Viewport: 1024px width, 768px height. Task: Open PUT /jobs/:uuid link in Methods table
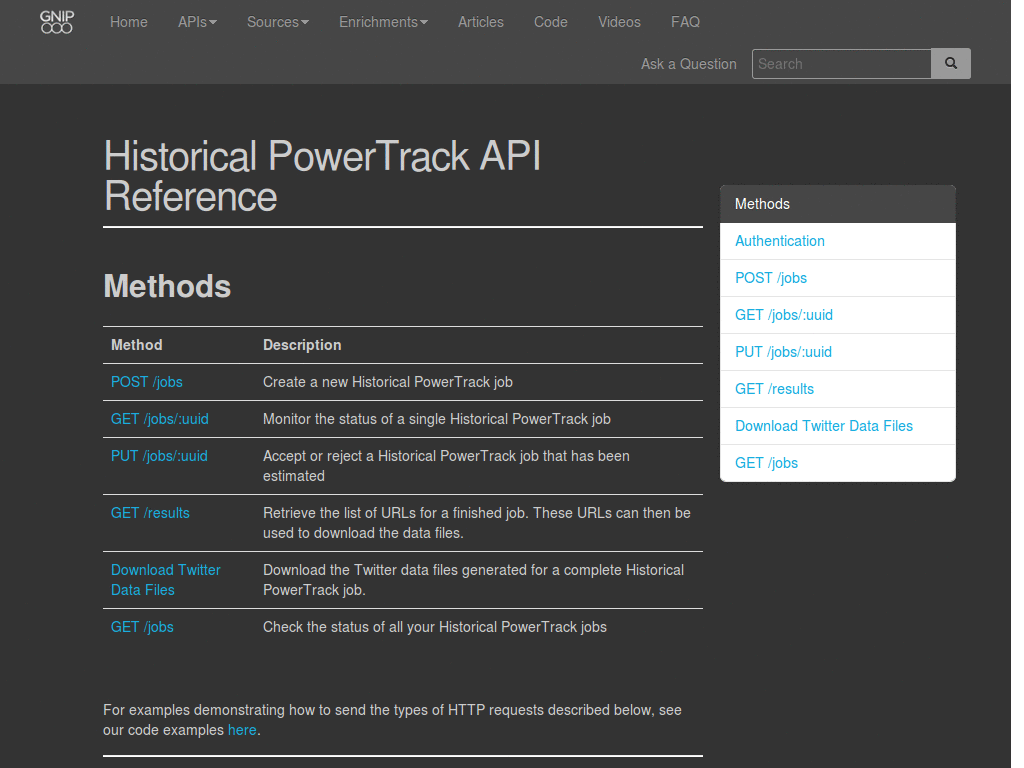[159, 456]
